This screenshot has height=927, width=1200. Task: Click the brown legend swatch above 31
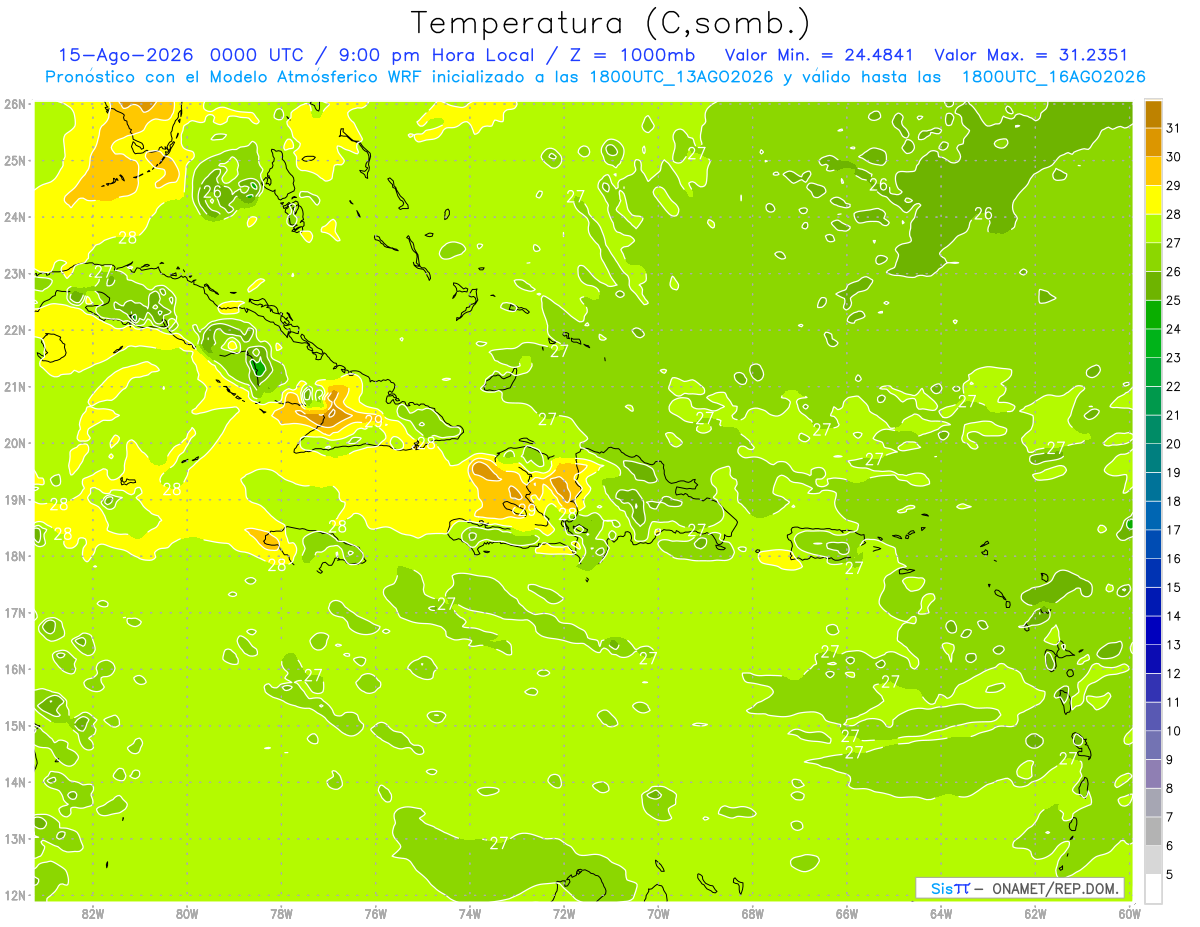pos(1153,114)
